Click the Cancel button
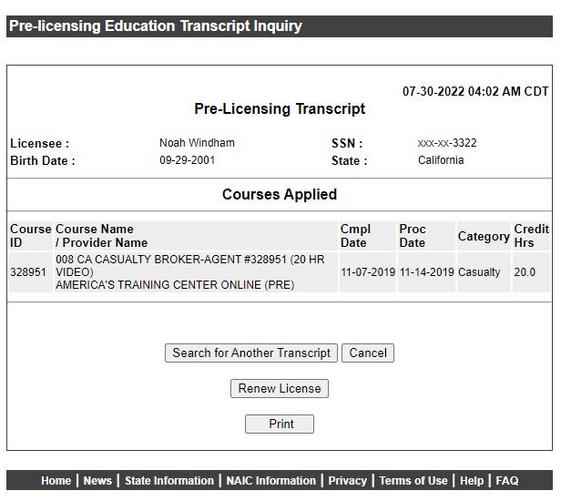This screenshot has width=561, height=501. tap(368, 353)
